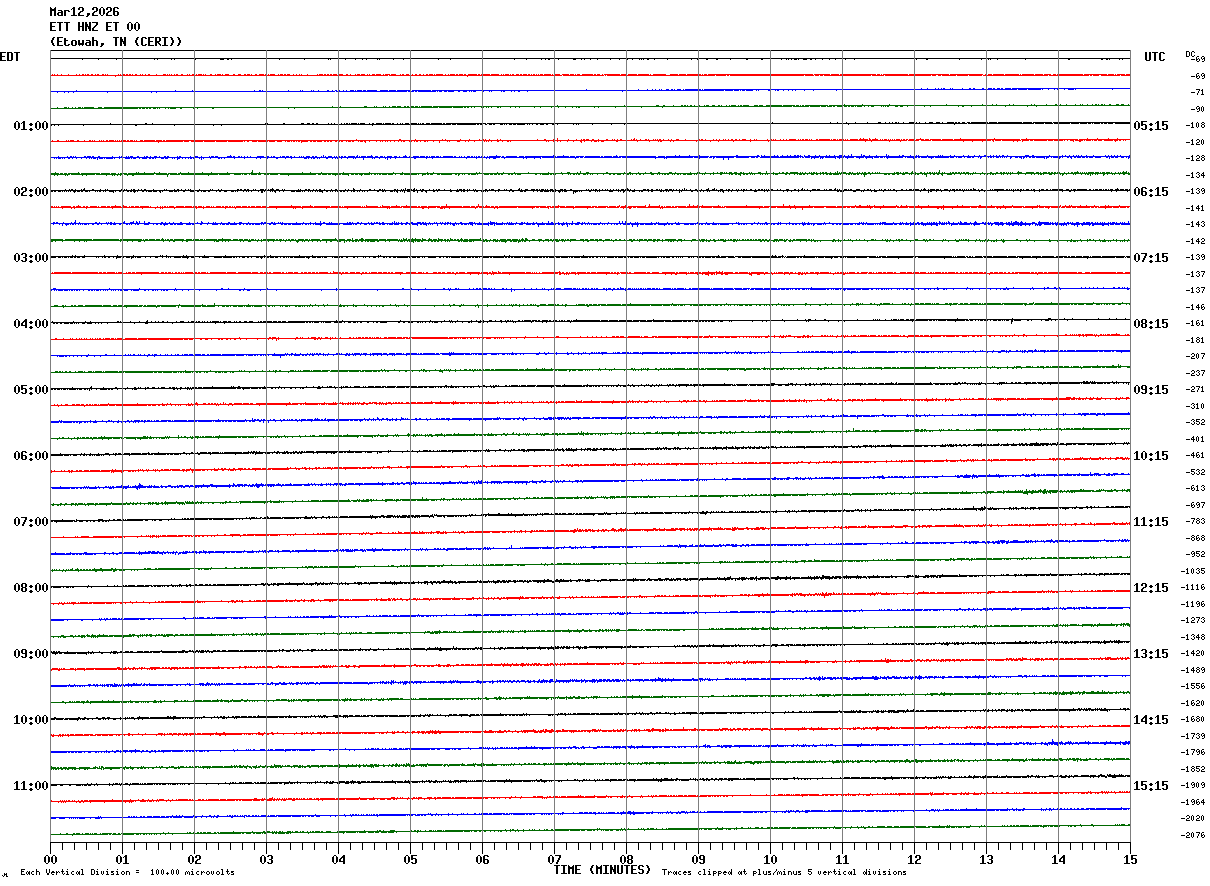This screenshot has width=1210, height=886.
Task: Click the 'ETT HNZ ET 00' station code
Action: coord(95,27)
